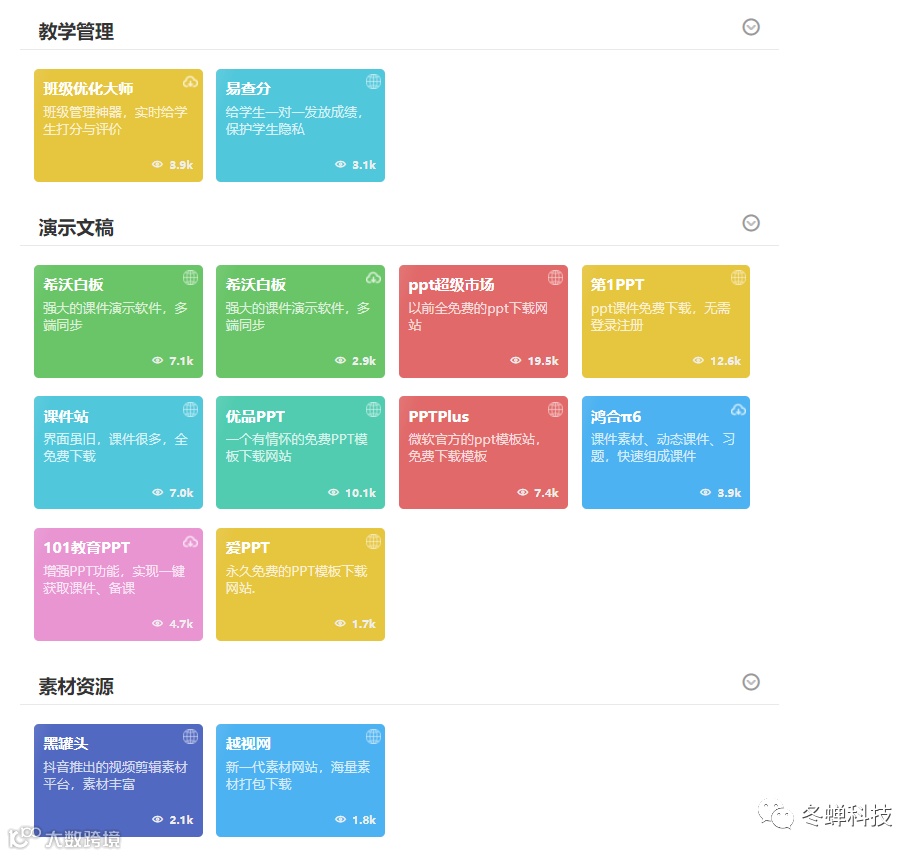This screenshot has height=856, width=922.
Task: Click the 教学管理 section heading
Action: coord(76,32)
